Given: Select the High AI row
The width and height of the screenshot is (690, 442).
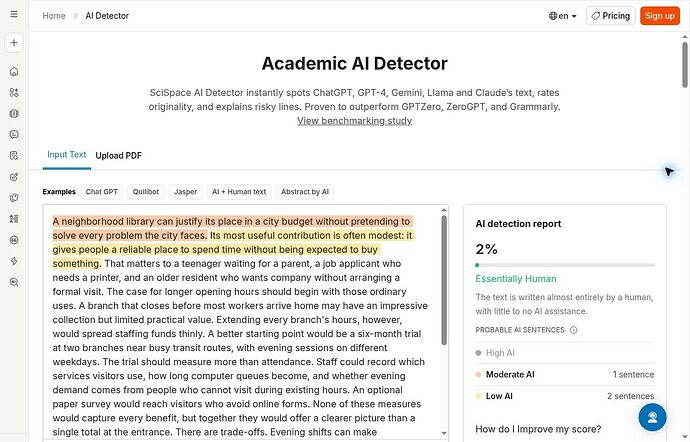Looking at the screenshot, I should pos(565,353).
